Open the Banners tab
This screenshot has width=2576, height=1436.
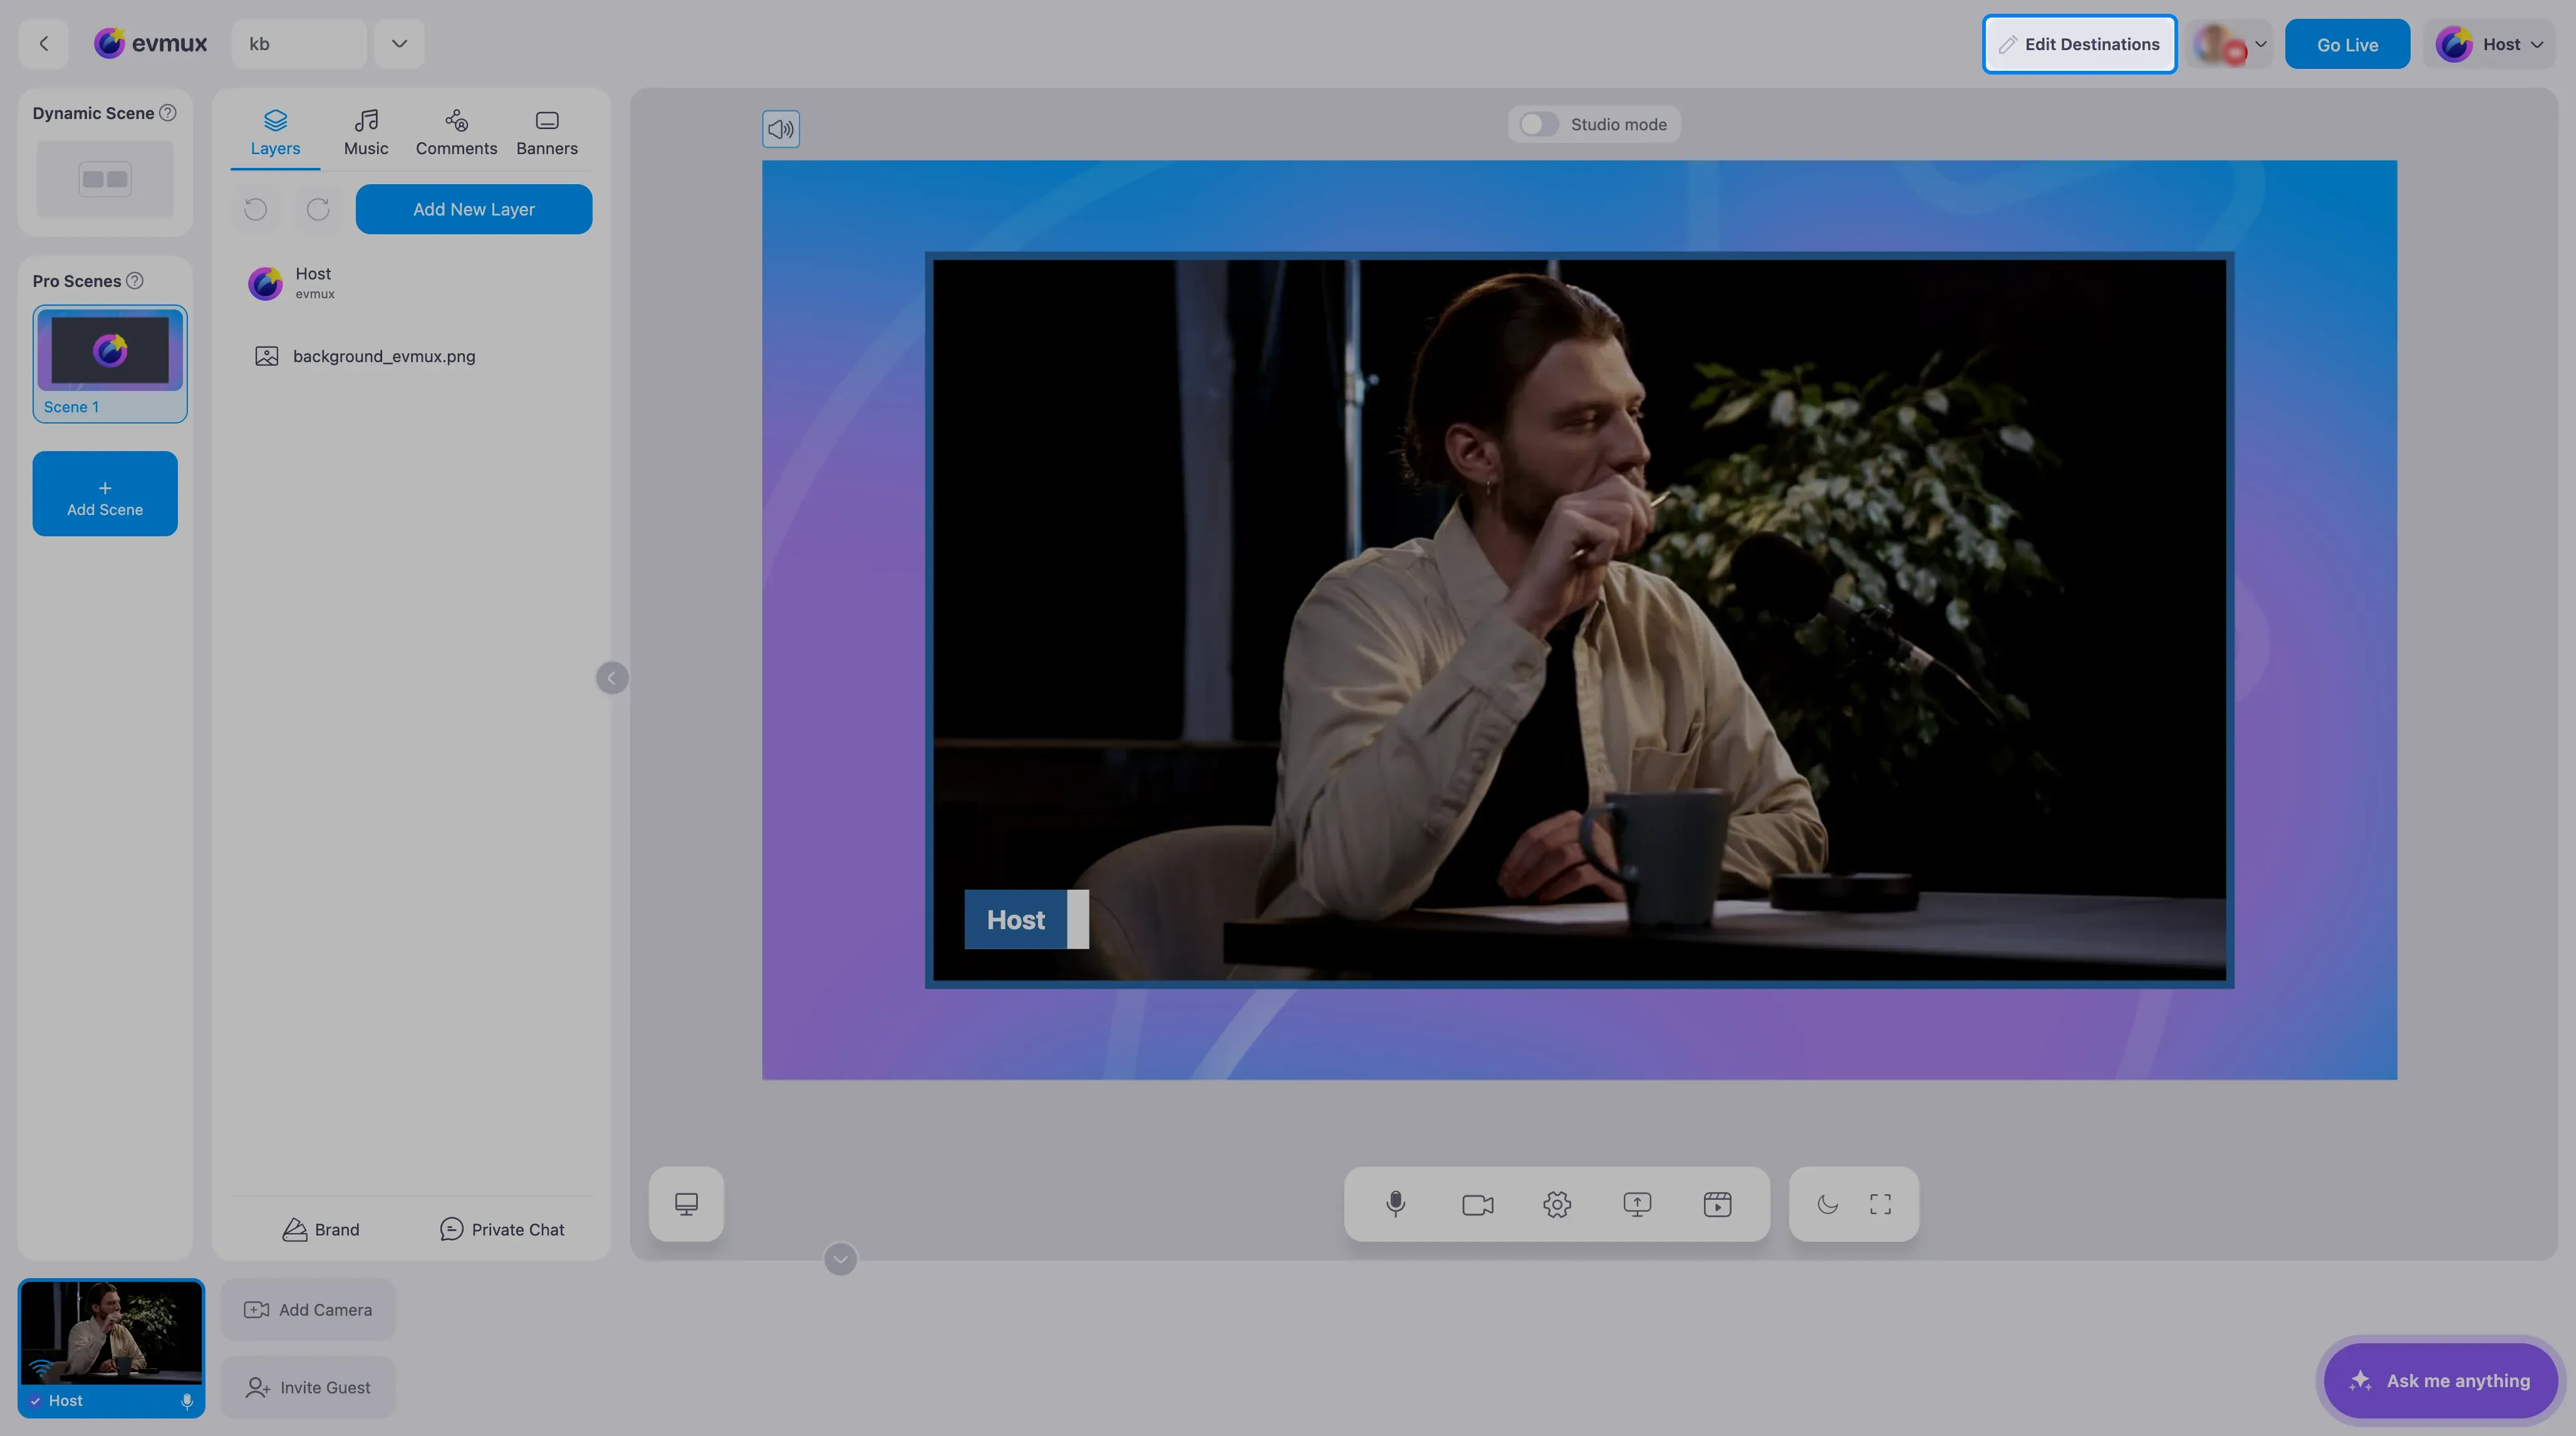547,133
